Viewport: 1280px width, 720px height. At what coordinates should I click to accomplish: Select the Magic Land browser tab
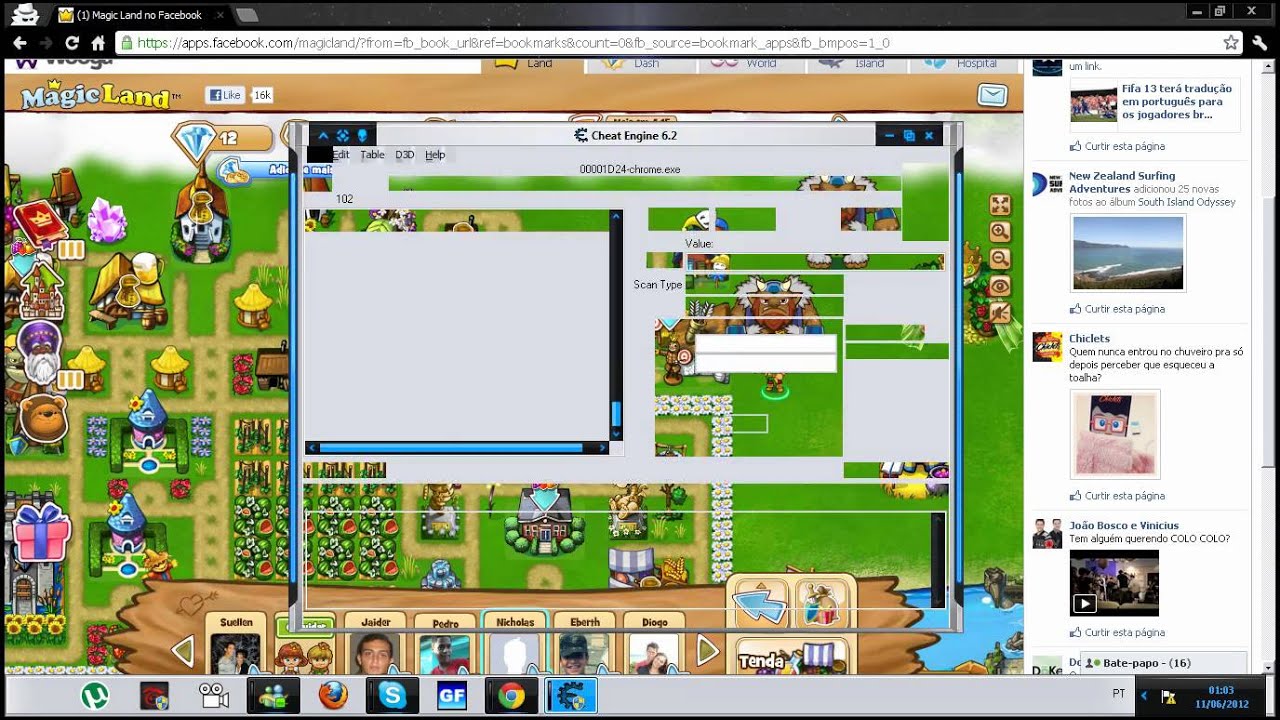(x=140, y=15)
